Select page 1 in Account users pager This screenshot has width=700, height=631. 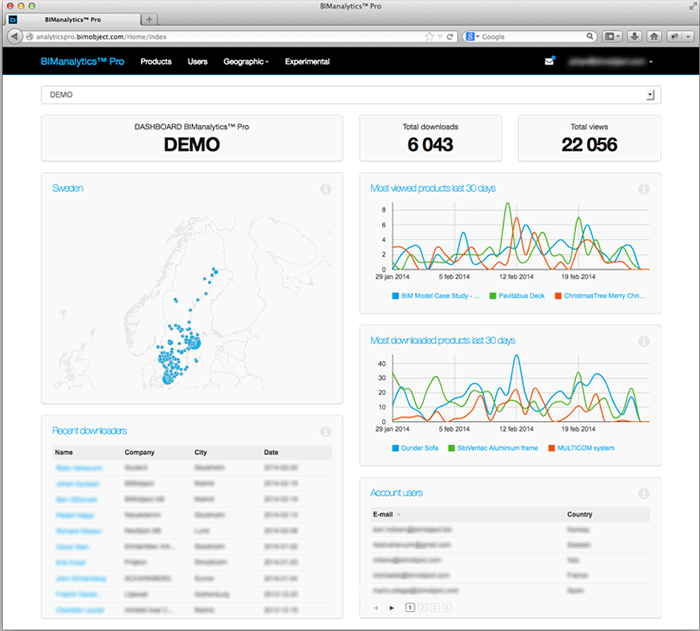(x=410, y=608)
